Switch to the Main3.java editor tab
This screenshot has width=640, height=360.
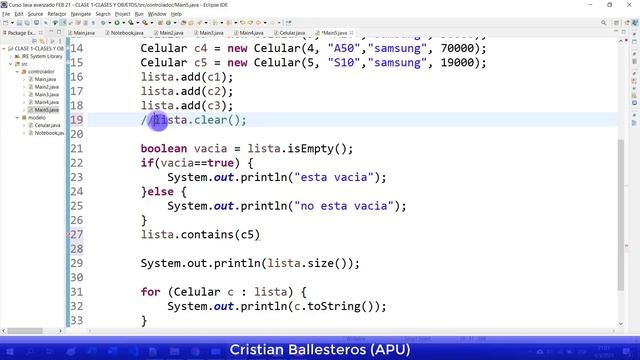[x=209, y=33]
